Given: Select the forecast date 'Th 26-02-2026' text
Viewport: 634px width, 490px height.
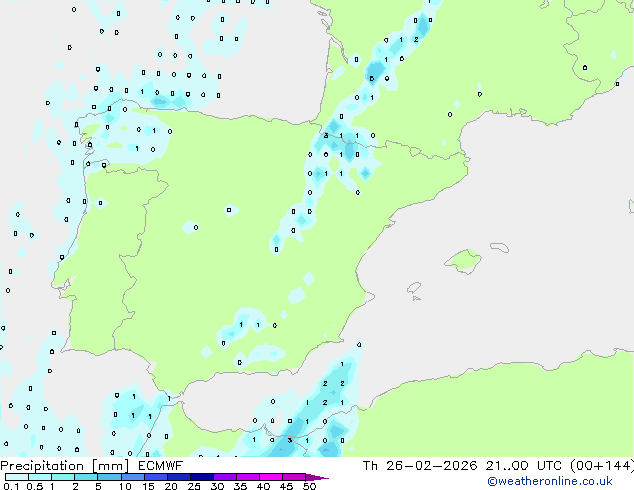Looking at the screenshot, I should point(420,466).
